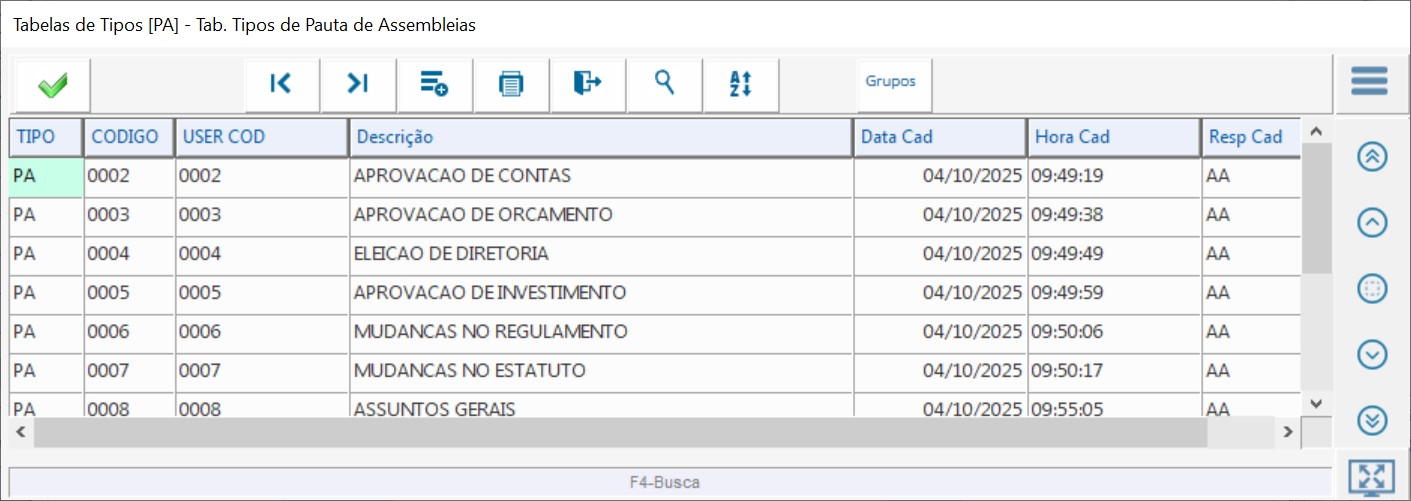1411x501 pixels.
Task: Click the Data Cad column header
Action: point(940,137)
